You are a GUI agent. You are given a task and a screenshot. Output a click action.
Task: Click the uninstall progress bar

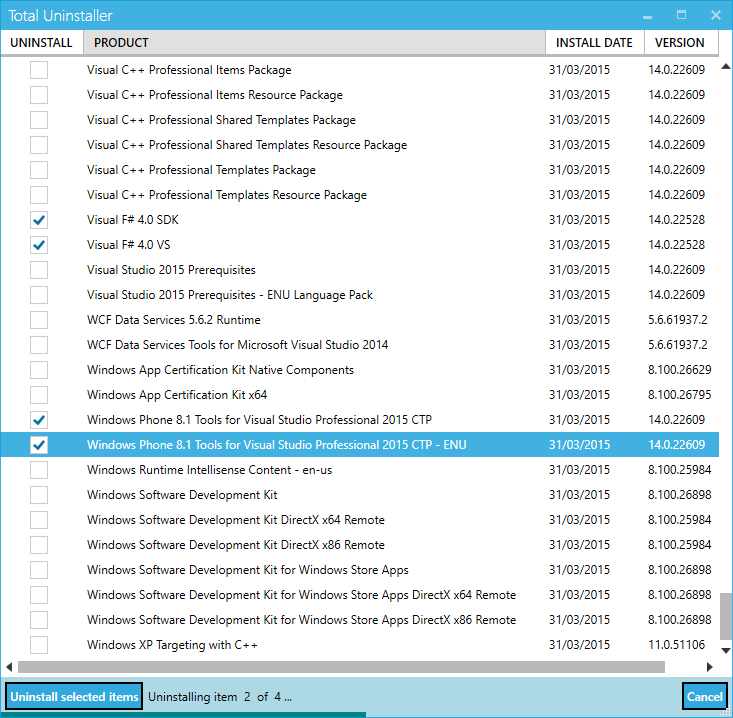click(366, 715)
